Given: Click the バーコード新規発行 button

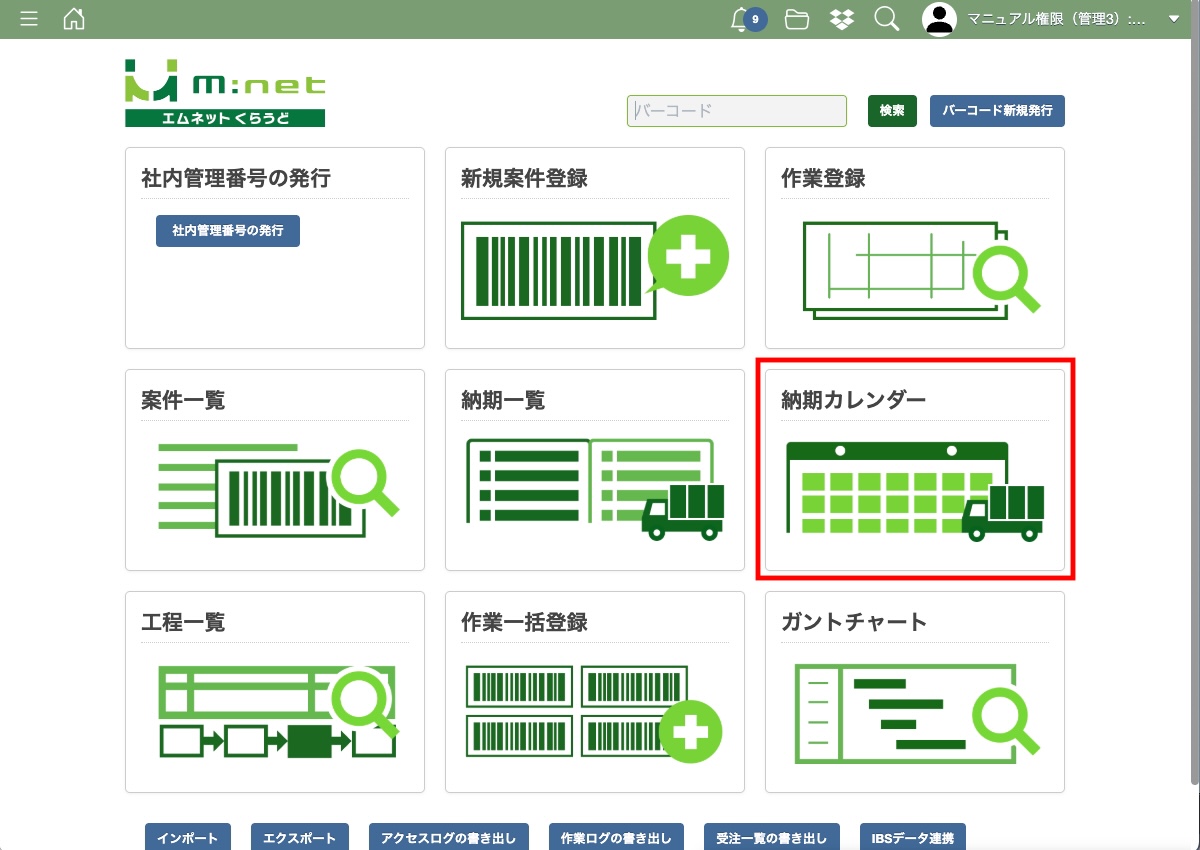Looking at the screenshot, I should (997, 111).
